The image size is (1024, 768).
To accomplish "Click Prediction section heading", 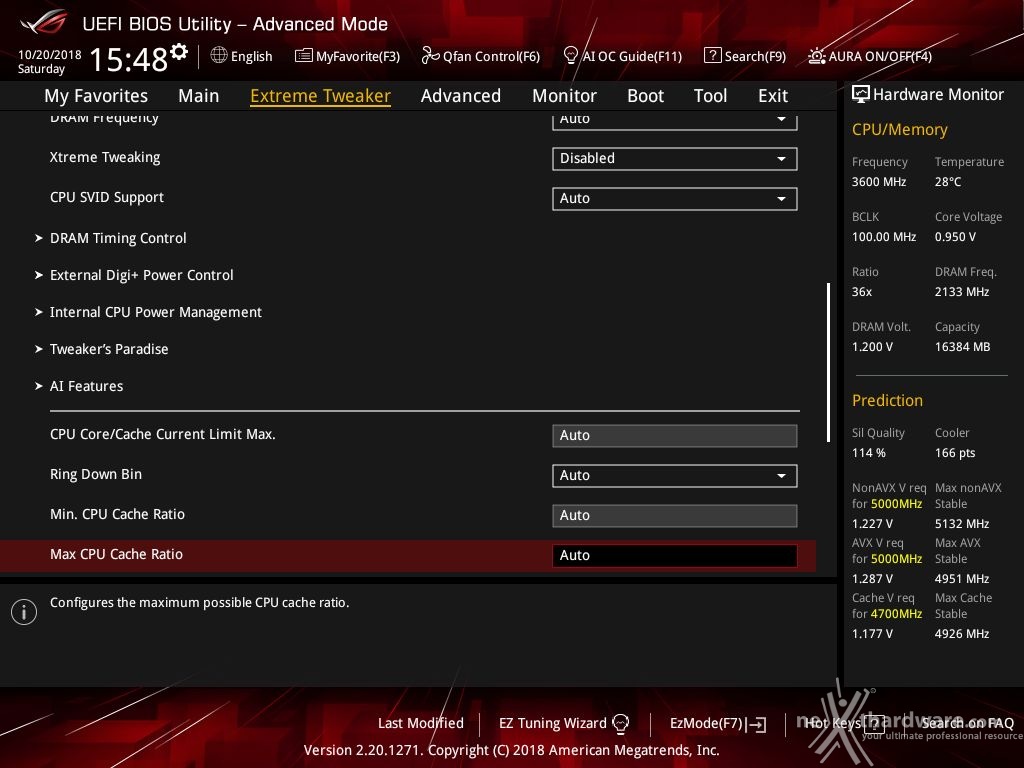I will pyautogui.click(x=887, y=400).
